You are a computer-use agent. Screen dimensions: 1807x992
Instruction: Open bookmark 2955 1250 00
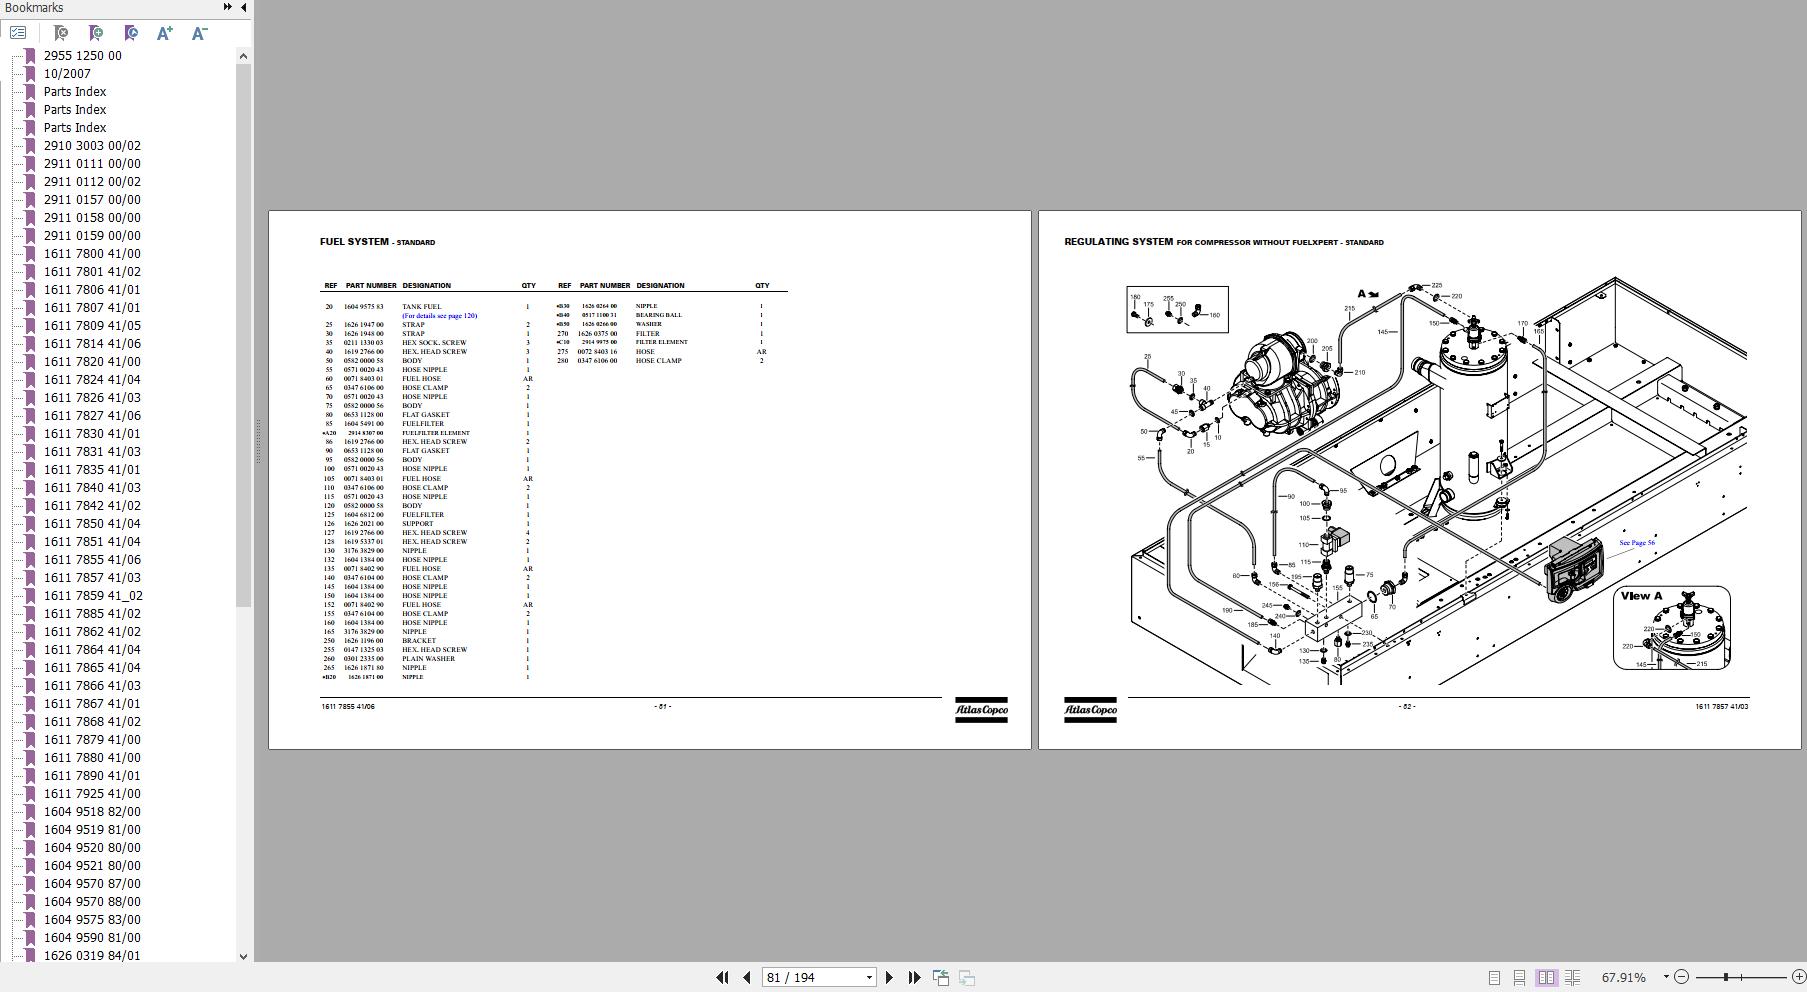[82, 56]
